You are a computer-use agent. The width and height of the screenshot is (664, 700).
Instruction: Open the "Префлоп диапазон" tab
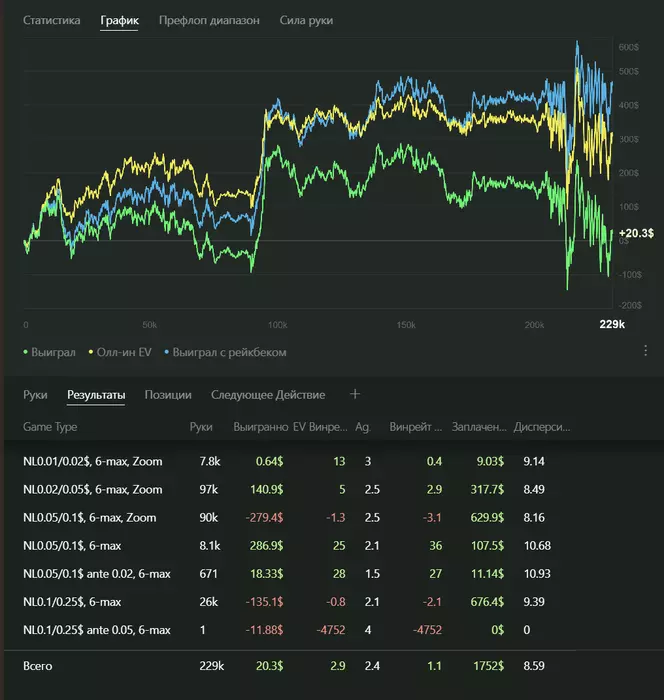coord(209,20)
